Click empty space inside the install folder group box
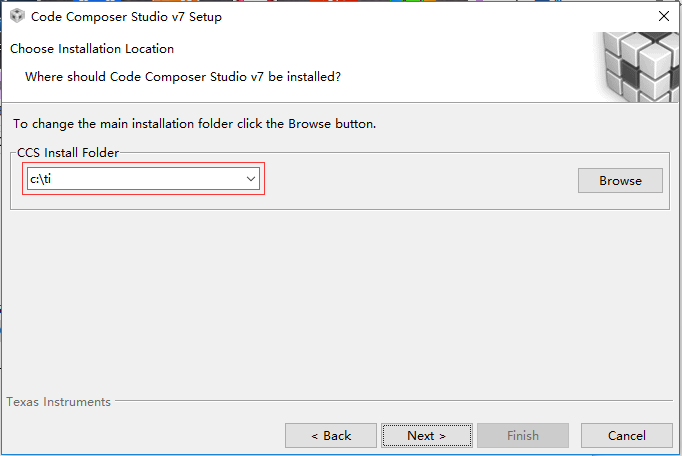 click(418, 181)
